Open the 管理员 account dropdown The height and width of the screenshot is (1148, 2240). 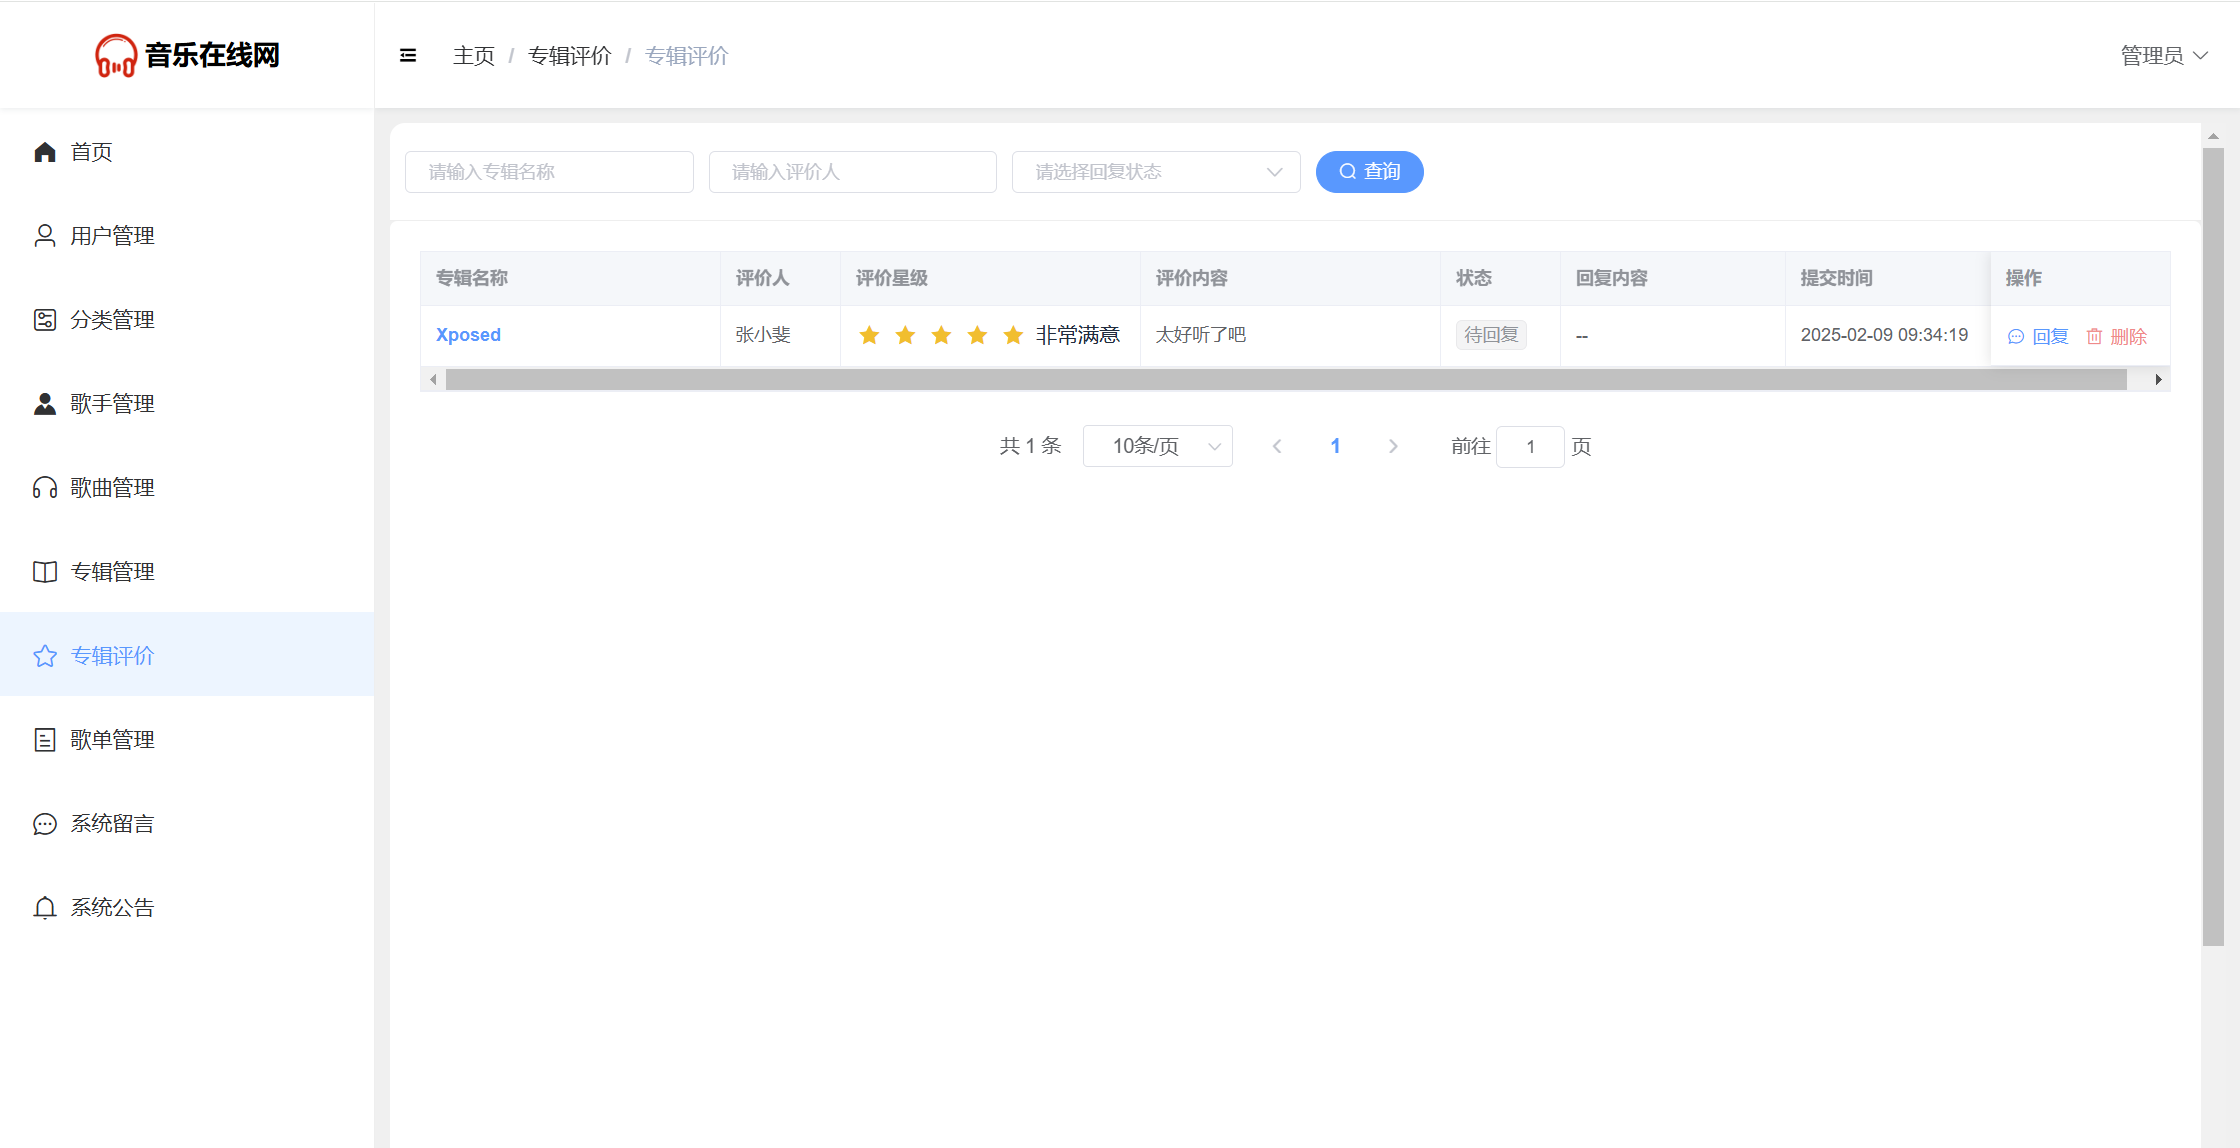tap(2163, 56)
